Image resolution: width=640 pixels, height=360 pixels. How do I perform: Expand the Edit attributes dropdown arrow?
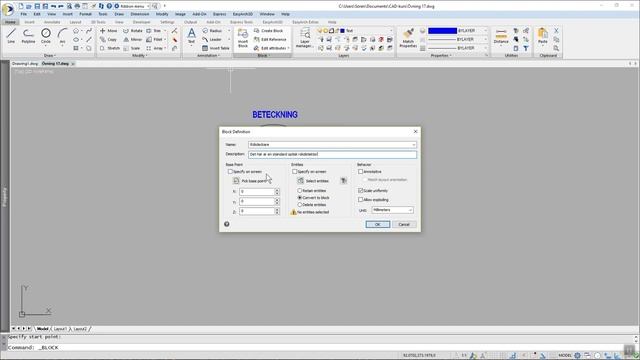pos(289,48)
